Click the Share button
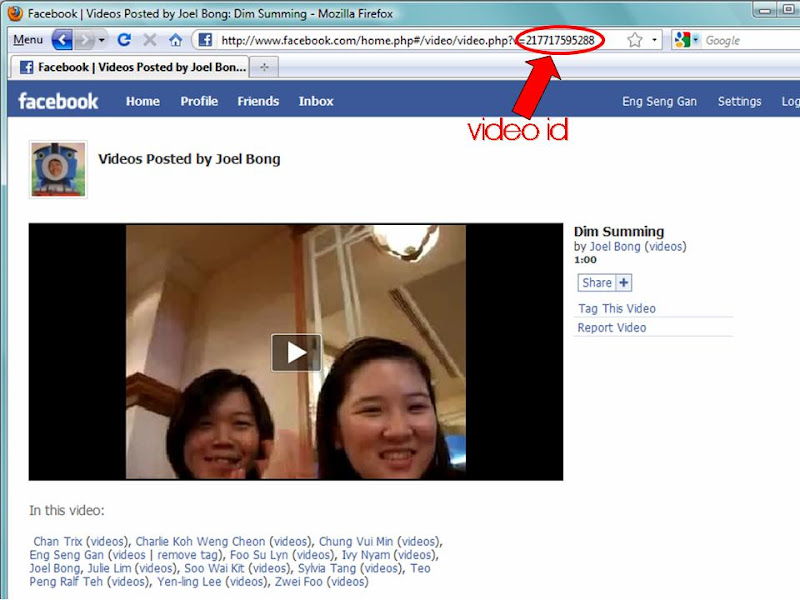This screenshot has width=800, height=600. [597, 283]
